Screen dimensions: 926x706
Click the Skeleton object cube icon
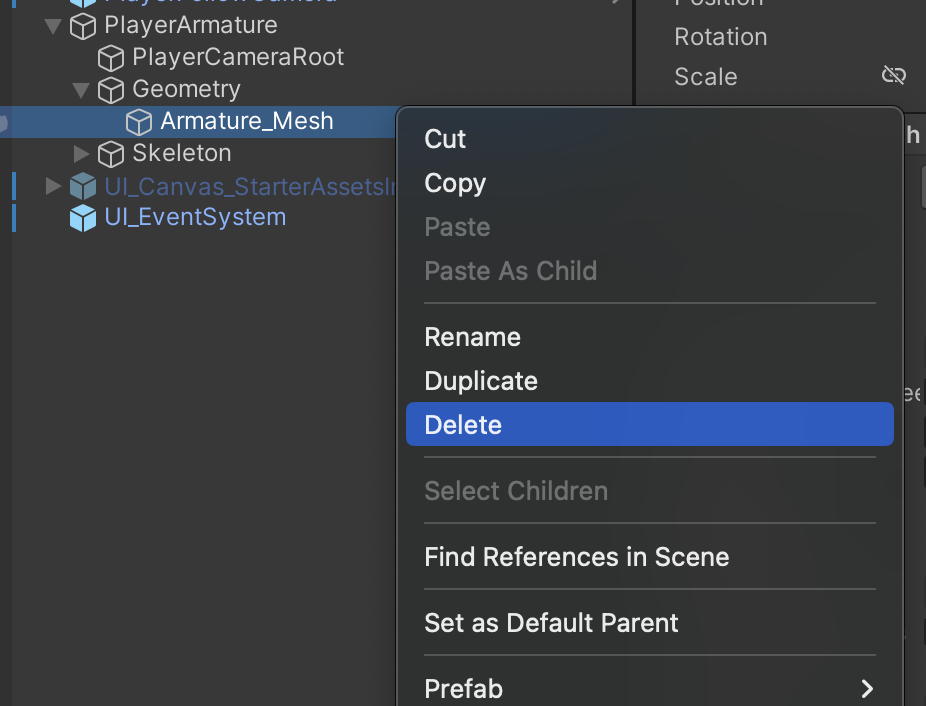111,154
